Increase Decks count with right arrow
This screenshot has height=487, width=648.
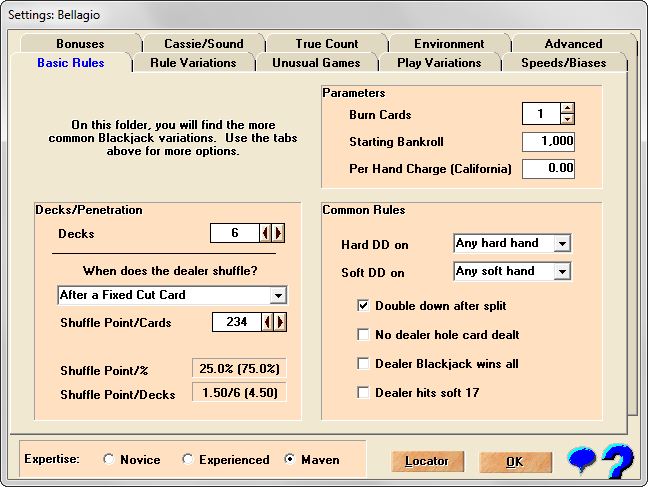[x=278, y=233]
